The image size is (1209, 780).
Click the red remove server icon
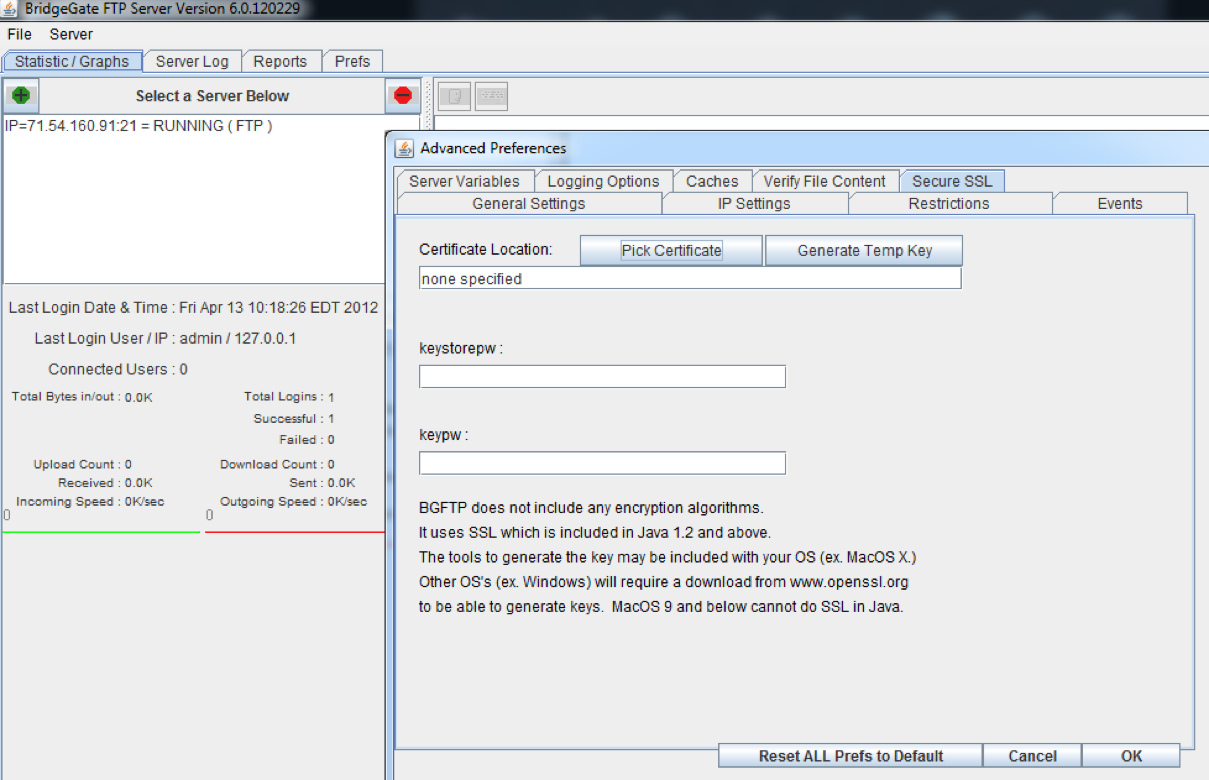[x=403, y=96]
